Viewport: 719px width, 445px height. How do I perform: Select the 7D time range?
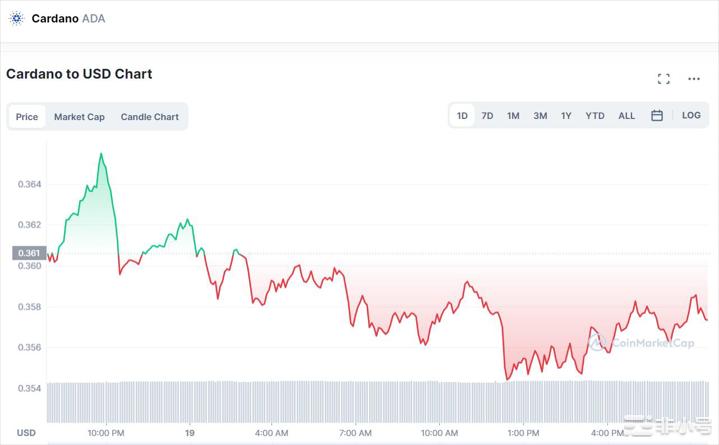[487, 116]
